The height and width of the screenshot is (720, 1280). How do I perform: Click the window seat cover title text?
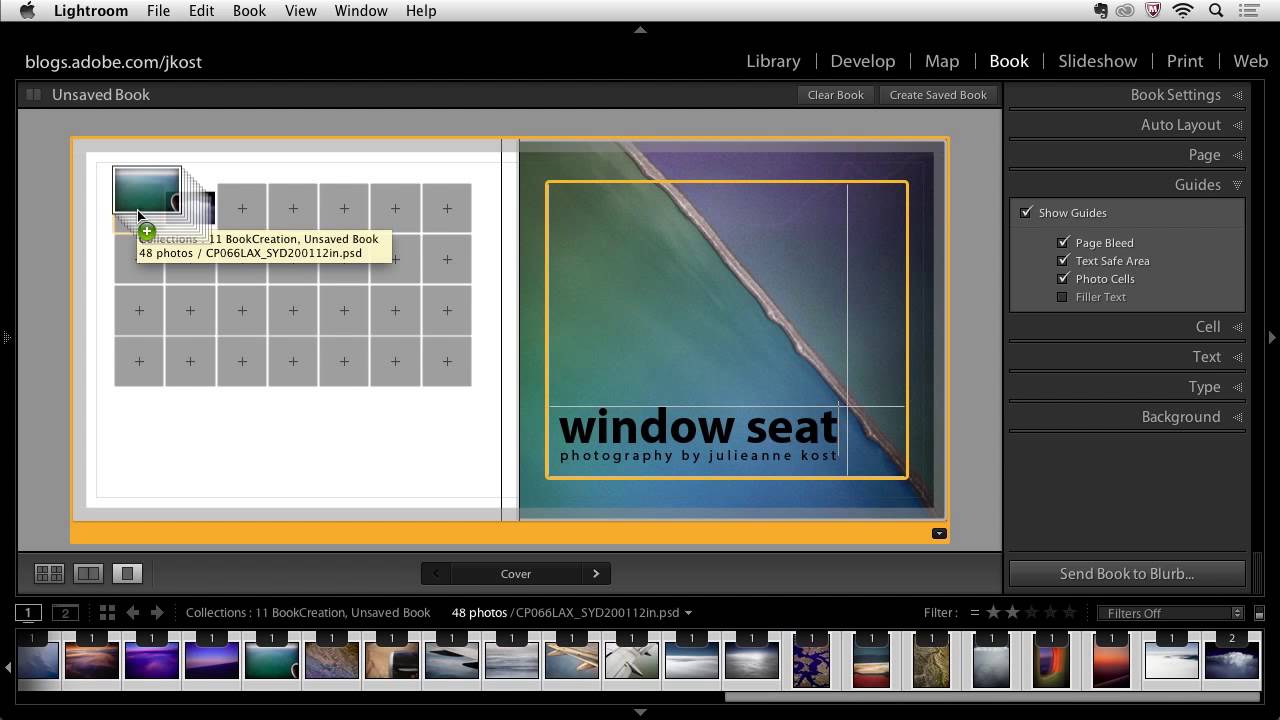pyautogui.click(x=698, y=428)
